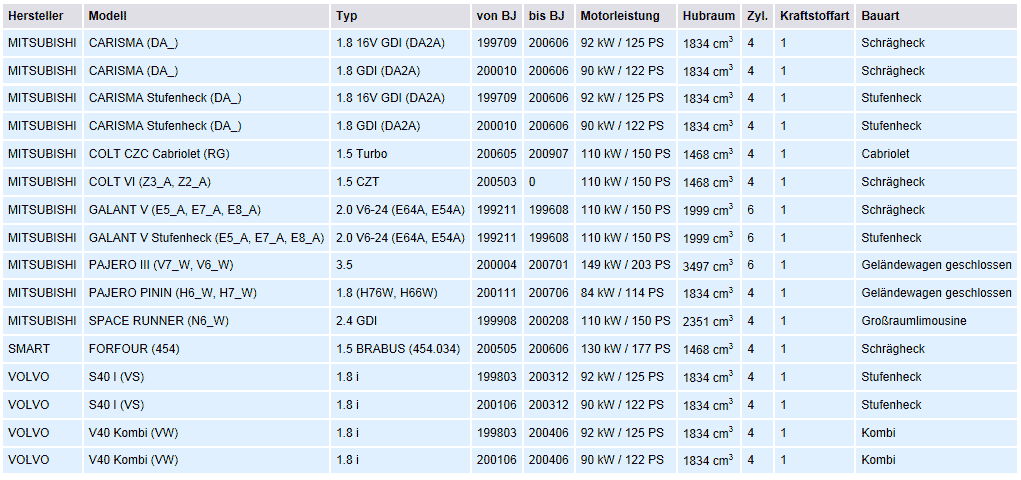
Task: Click the Kraftstoffart link in the PAJERO PININ row
Action: point(783,293)
